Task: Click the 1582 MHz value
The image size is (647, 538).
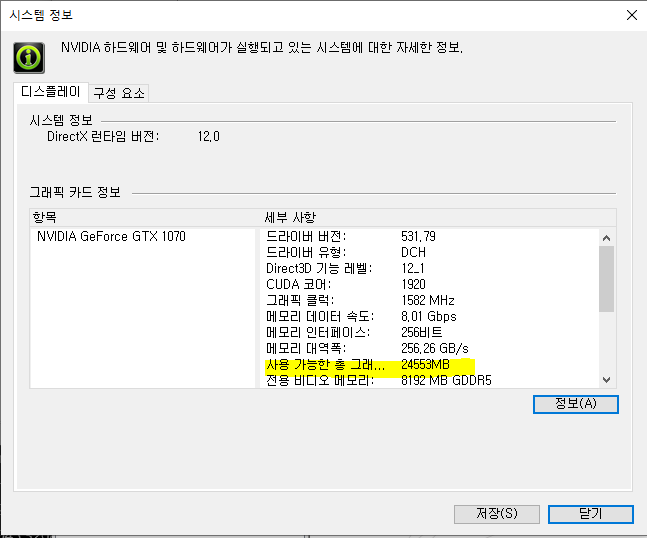Action: (x=427, y=300)
